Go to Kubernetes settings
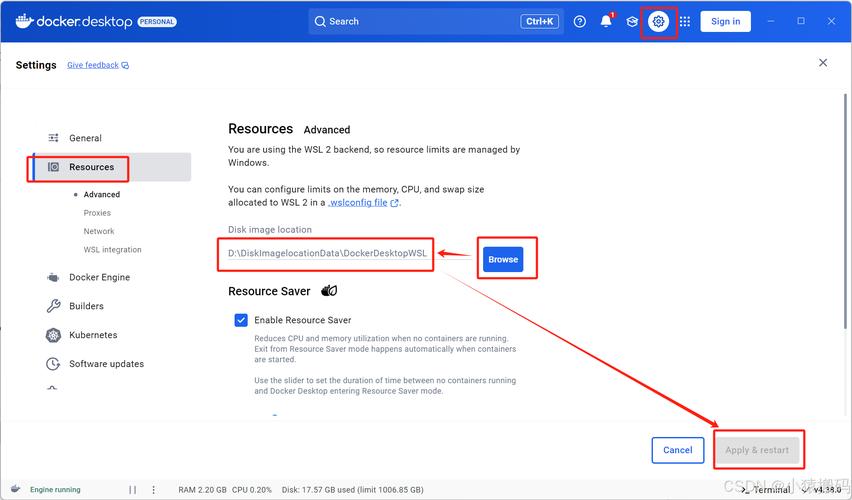Viewport: 852px width, 500px height. coord(93,335)
